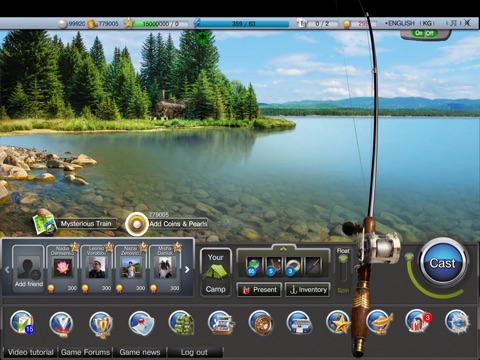Switch the toggle to On
480x360 pixels.
pyautogui.click(x=419, y=33)
